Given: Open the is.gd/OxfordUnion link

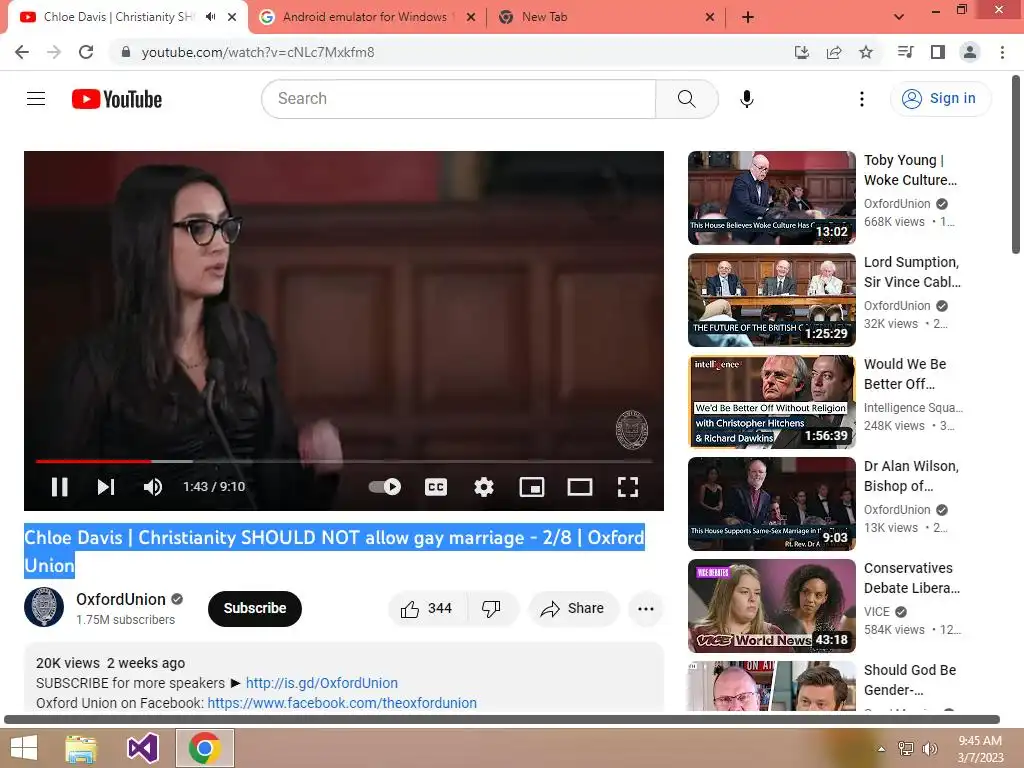Looking at the screenshot, I should 321,683.
